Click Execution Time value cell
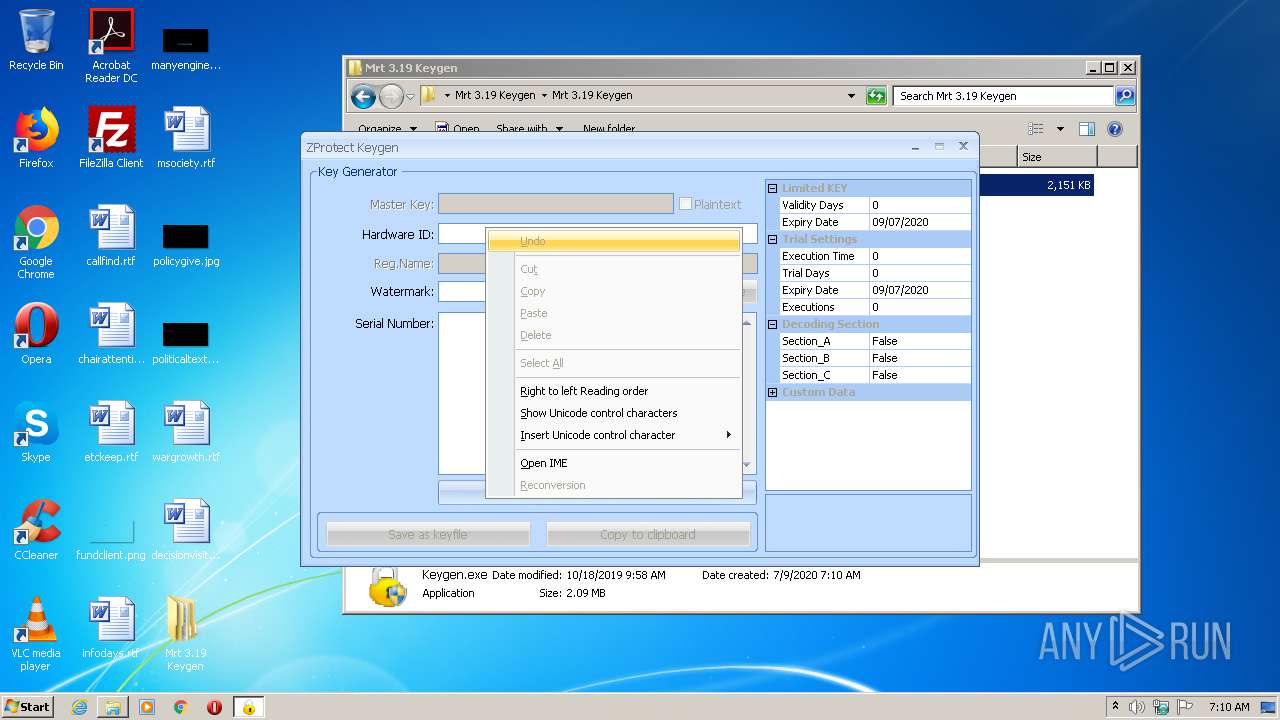The width and height of the screenshot is (1280, 720). point(920,256)
